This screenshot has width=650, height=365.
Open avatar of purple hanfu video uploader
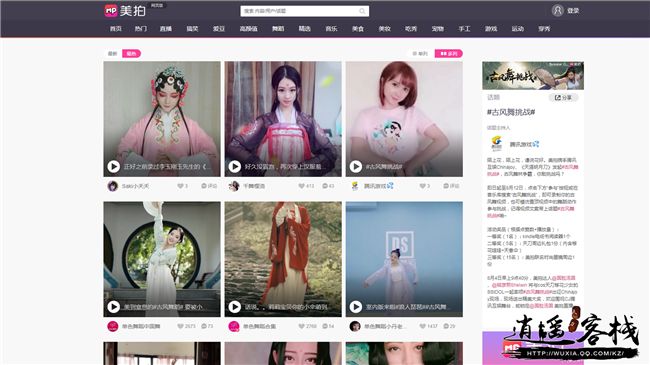(x=234, y=186)
